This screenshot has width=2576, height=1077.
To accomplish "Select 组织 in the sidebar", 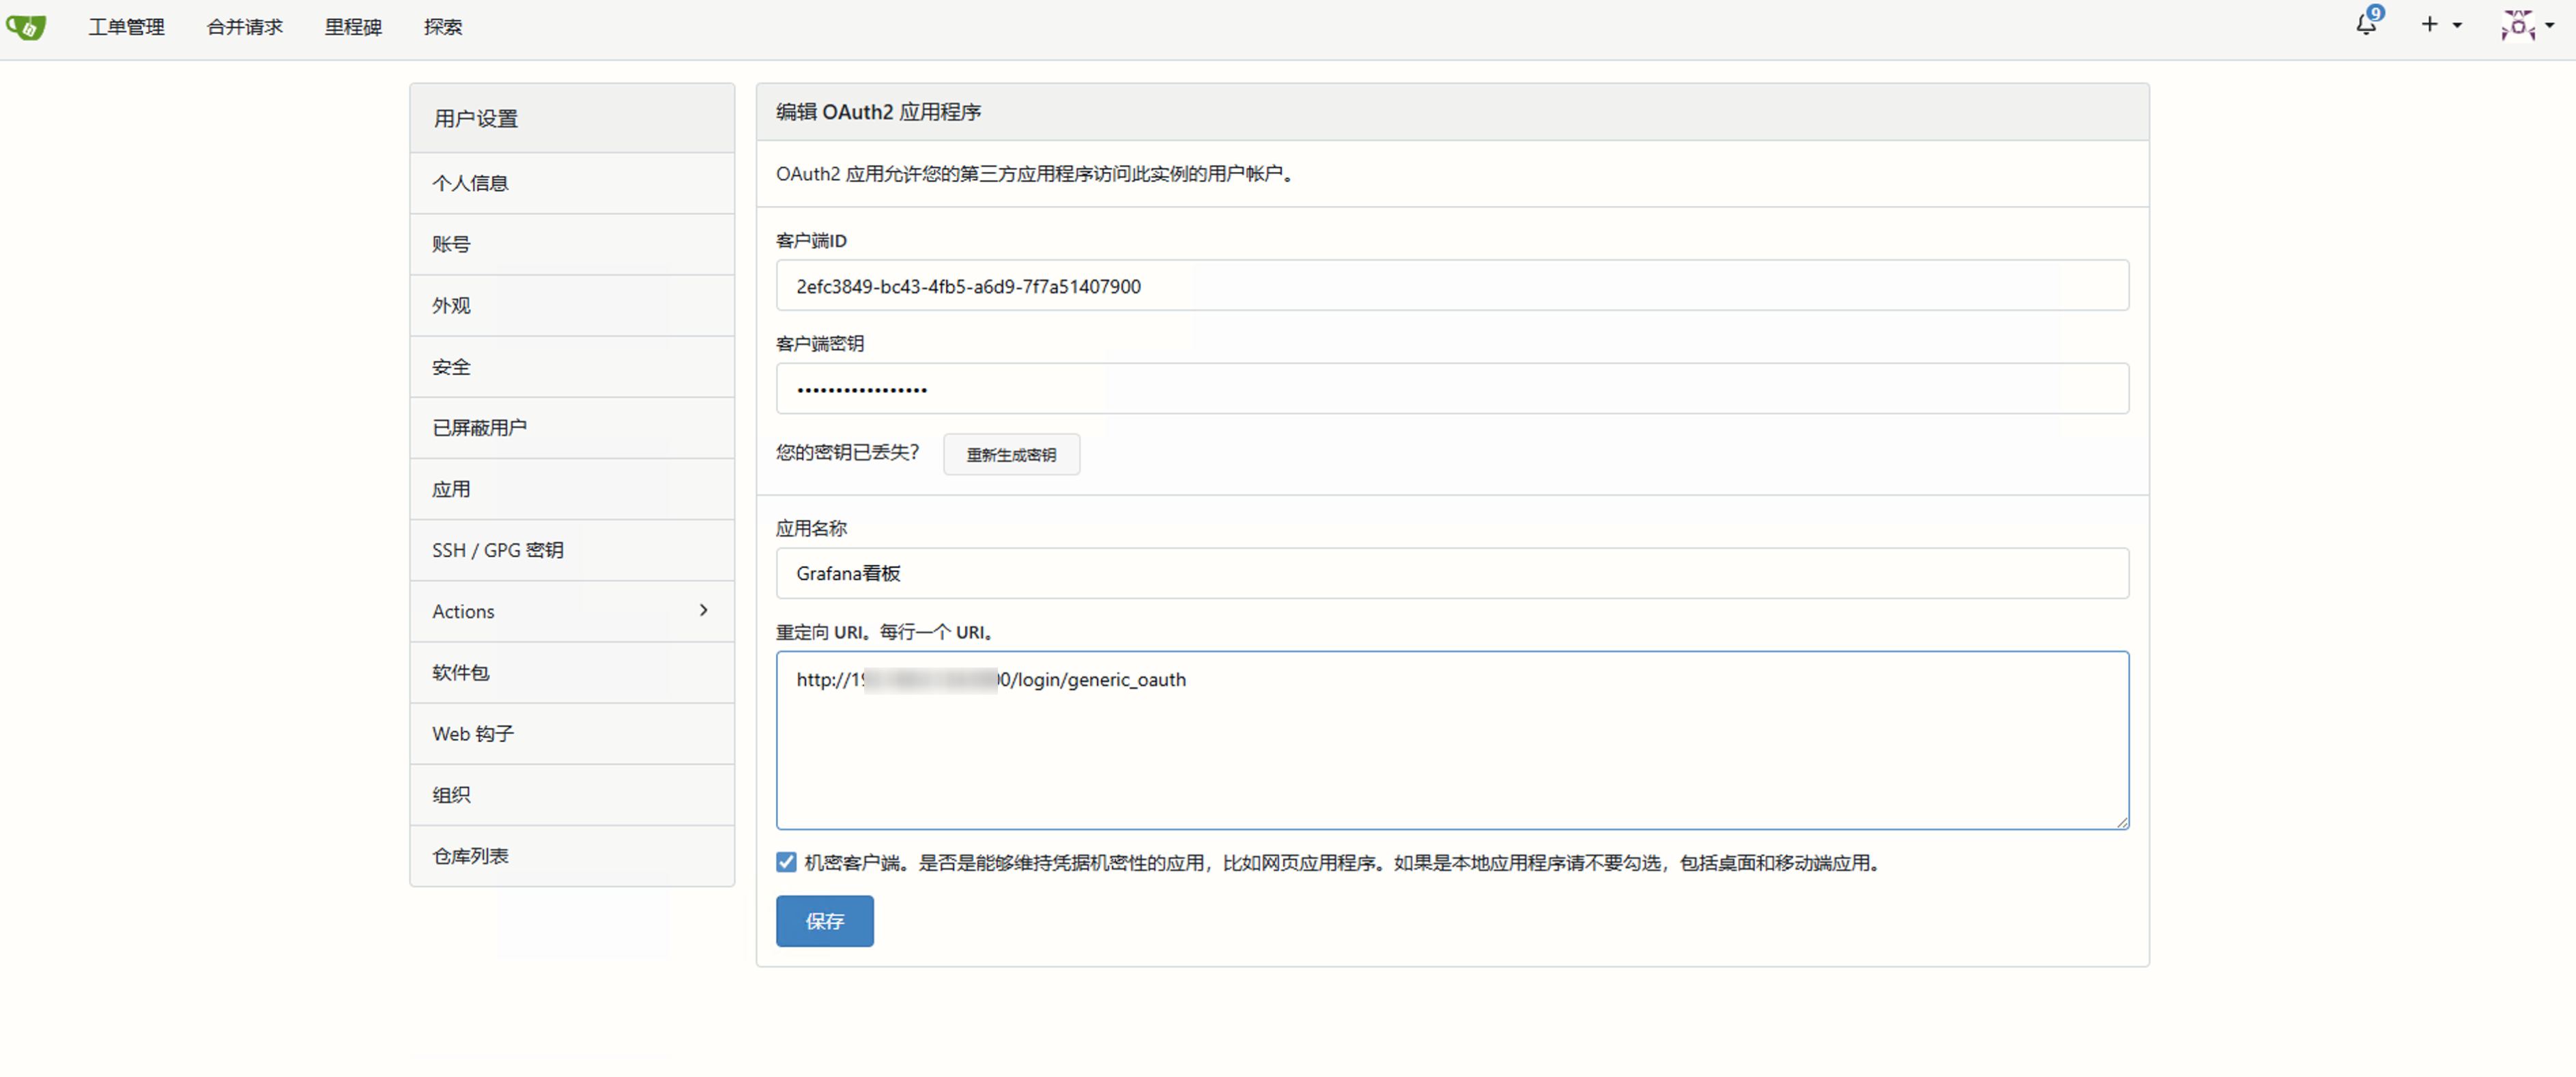I will coord(572,795).
